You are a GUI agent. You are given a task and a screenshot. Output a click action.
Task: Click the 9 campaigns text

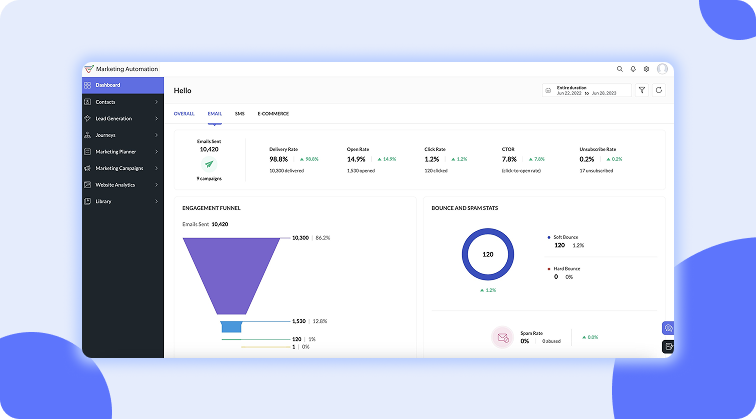point(209,178)
